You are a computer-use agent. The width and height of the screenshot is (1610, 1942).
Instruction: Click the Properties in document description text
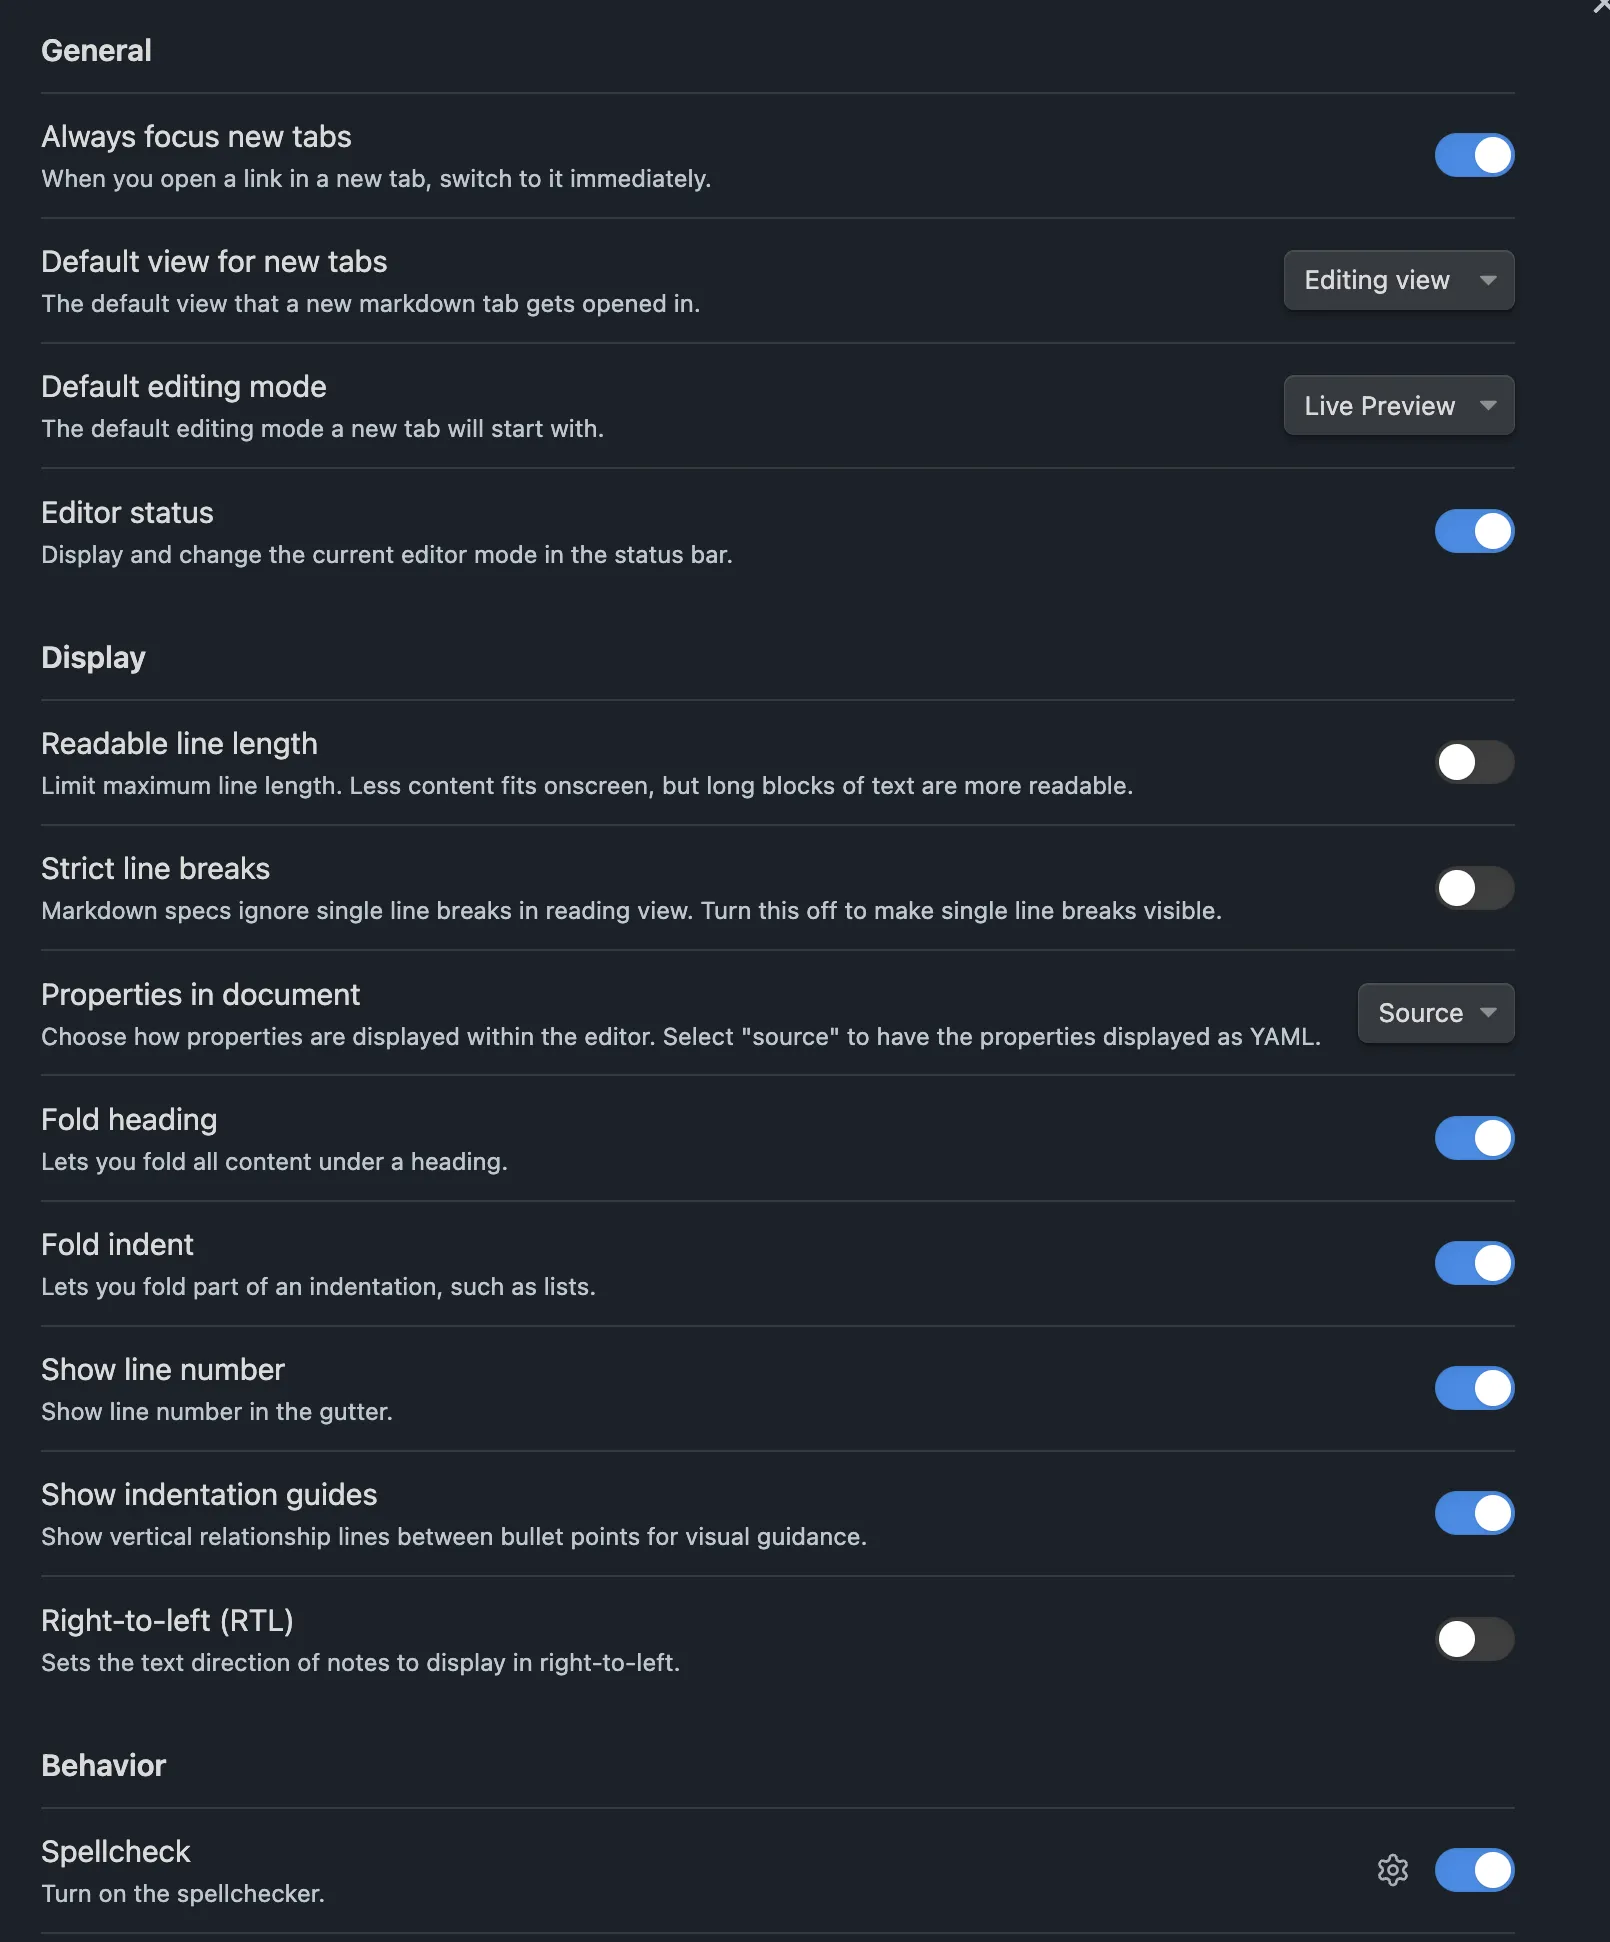click(681, 1036)
